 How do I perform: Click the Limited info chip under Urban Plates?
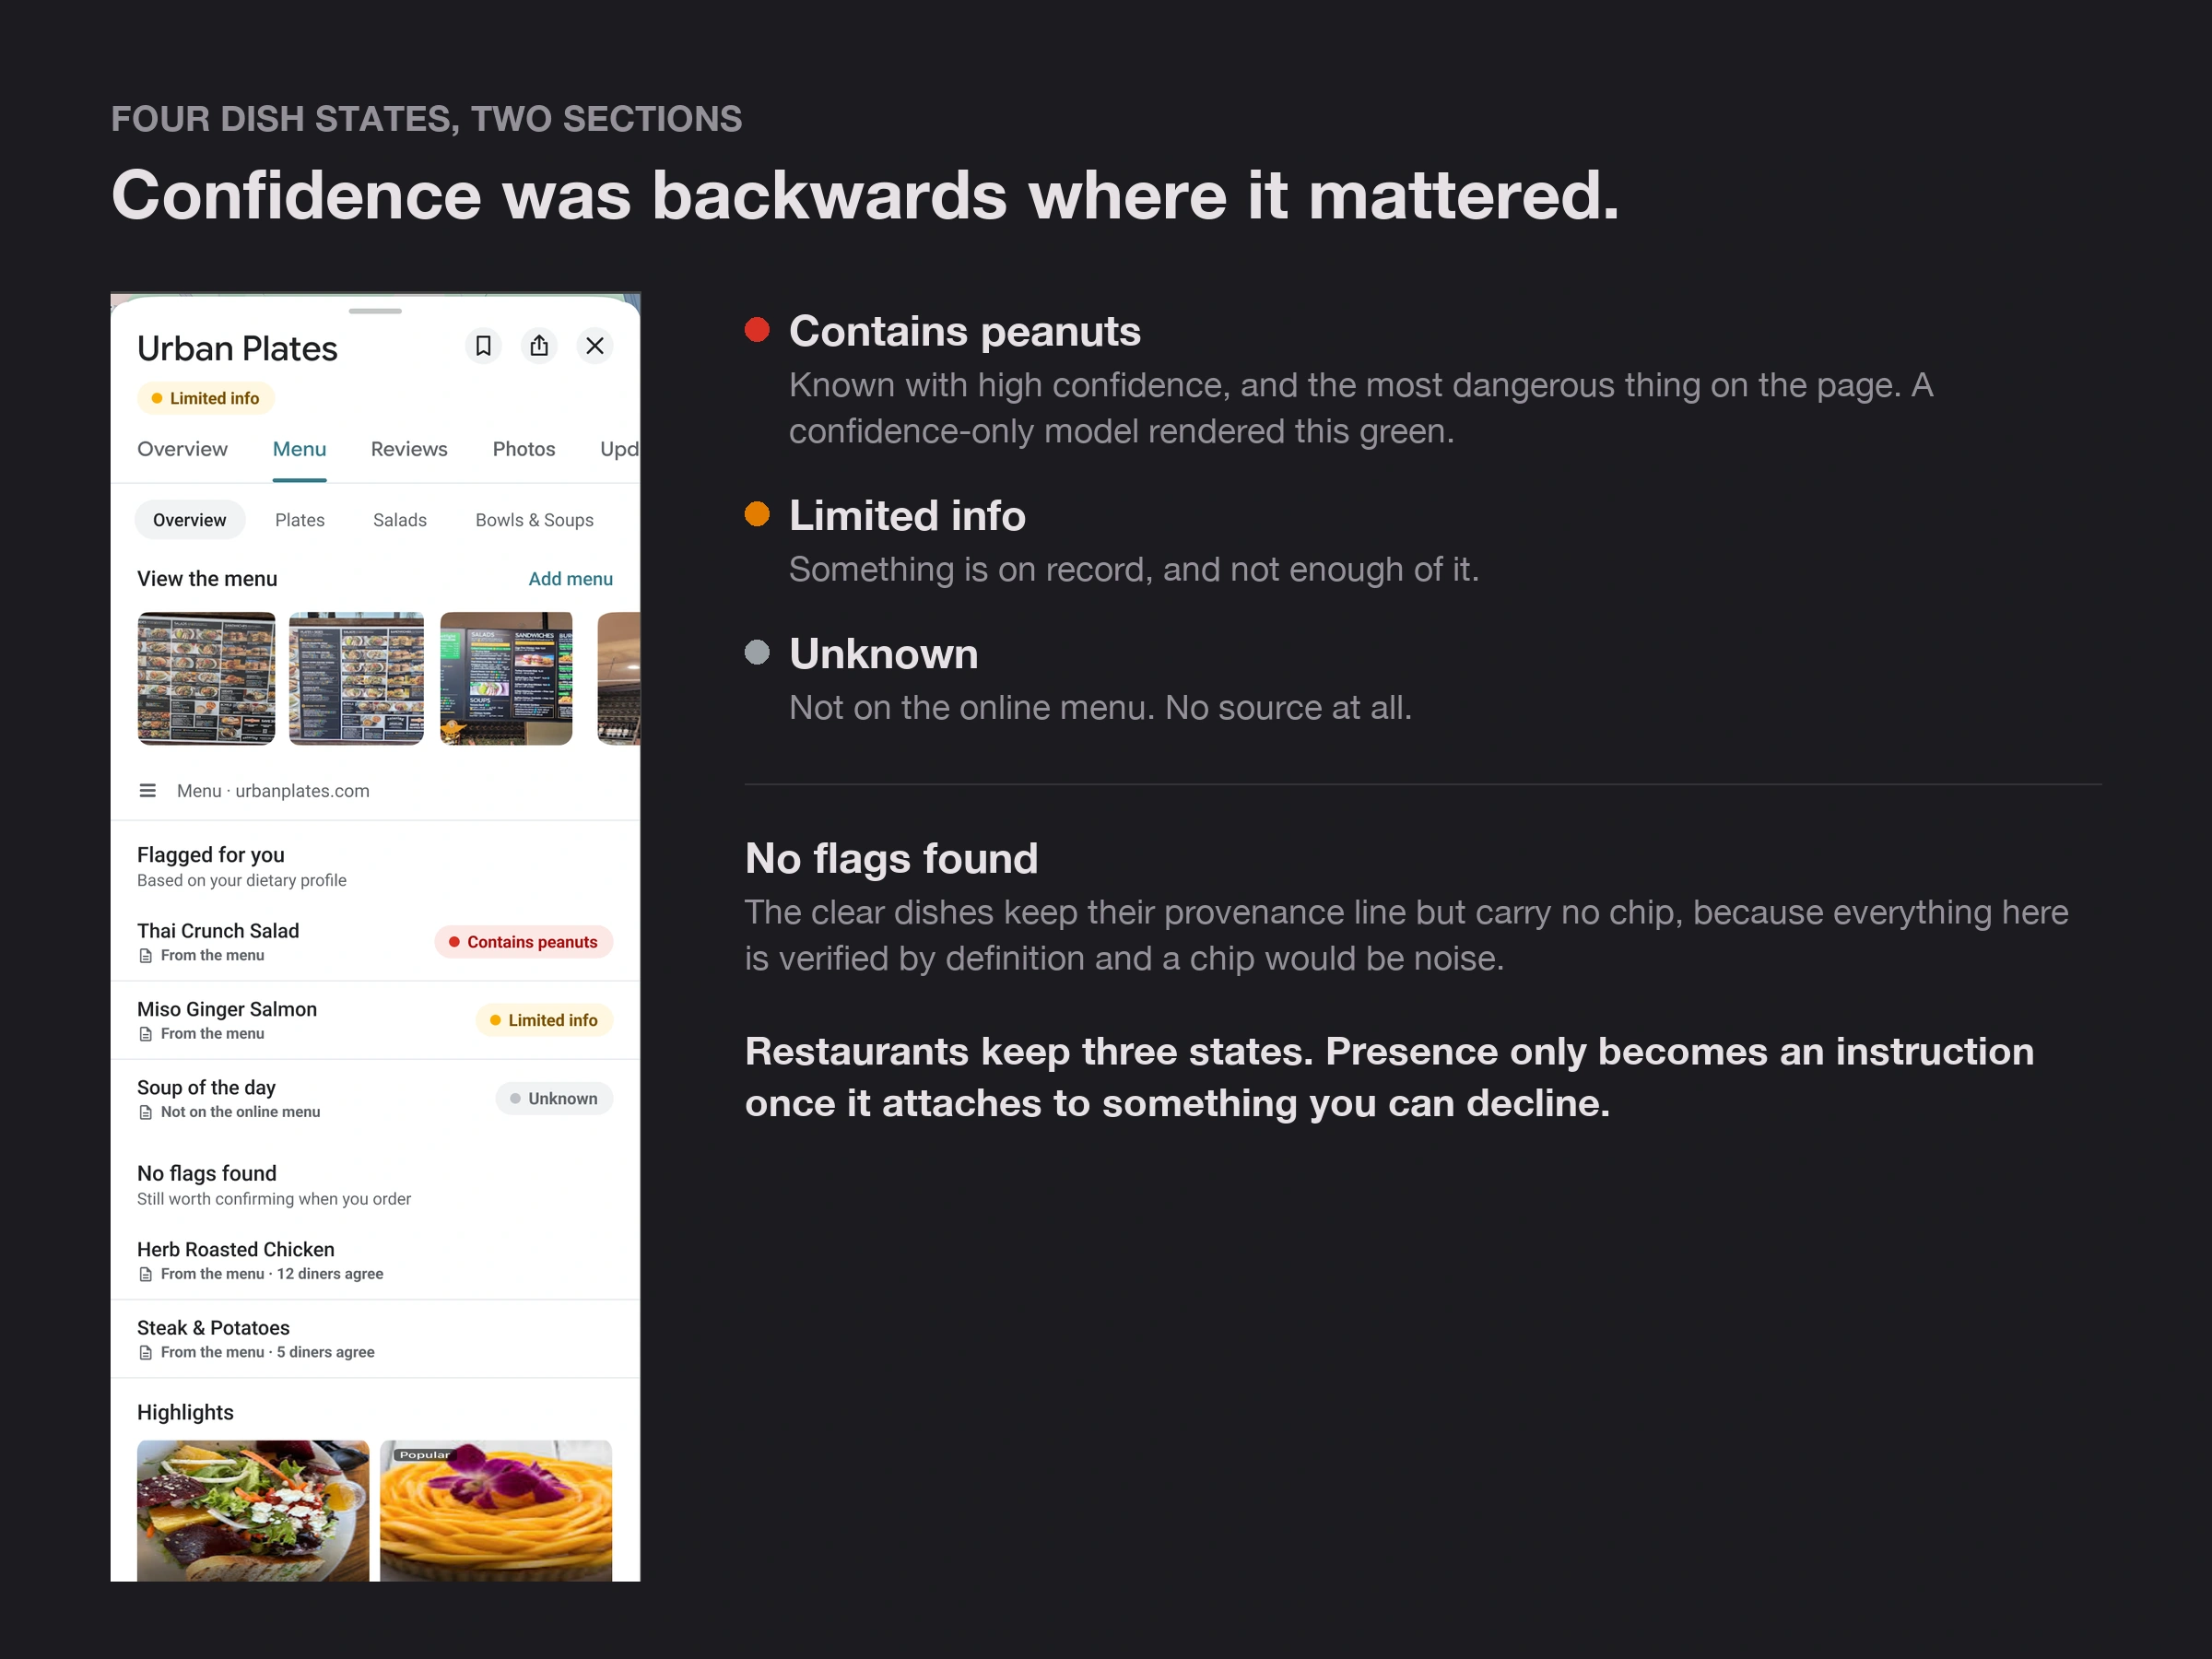[206, 398]
